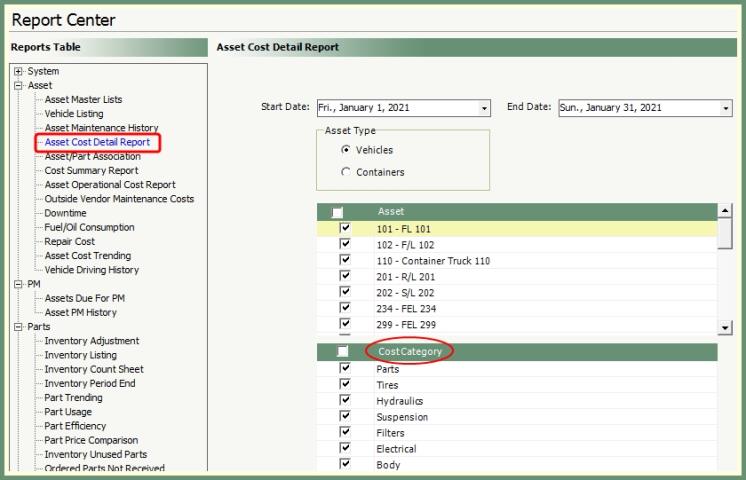Collapse the Asset tree node
Viewport: 746px width, 480px height.
pyautogui.click(x=18, y=86)
